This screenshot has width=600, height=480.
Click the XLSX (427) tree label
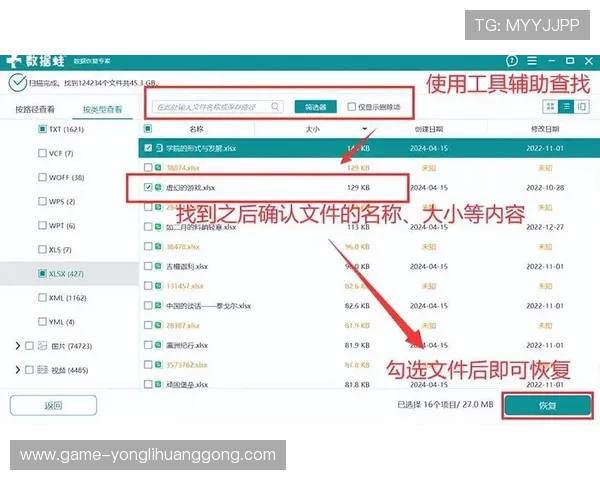click(66, 274)
